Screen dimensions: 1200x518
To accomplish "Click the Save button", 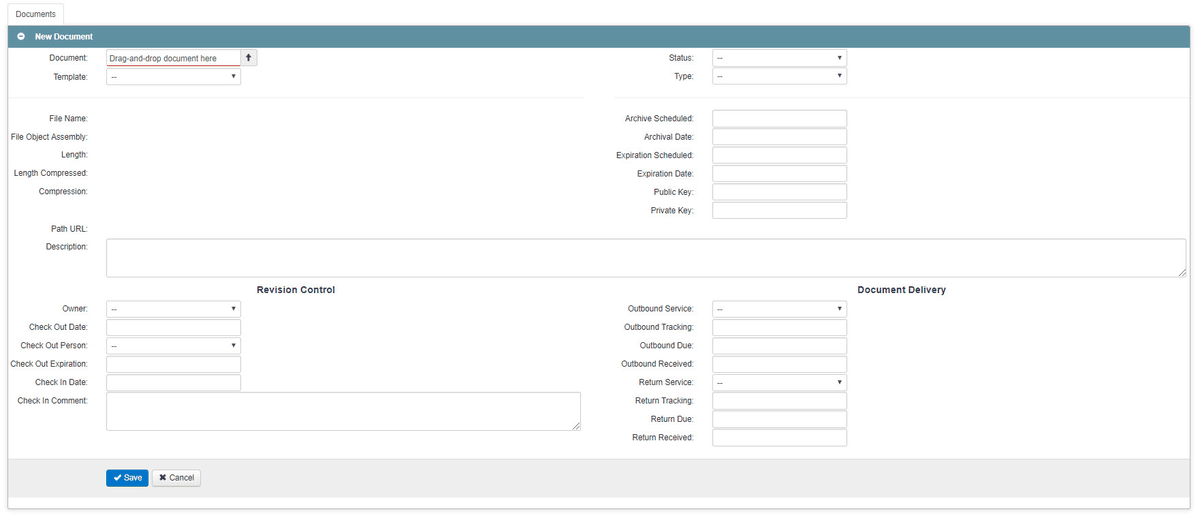I will pos(127,478).
